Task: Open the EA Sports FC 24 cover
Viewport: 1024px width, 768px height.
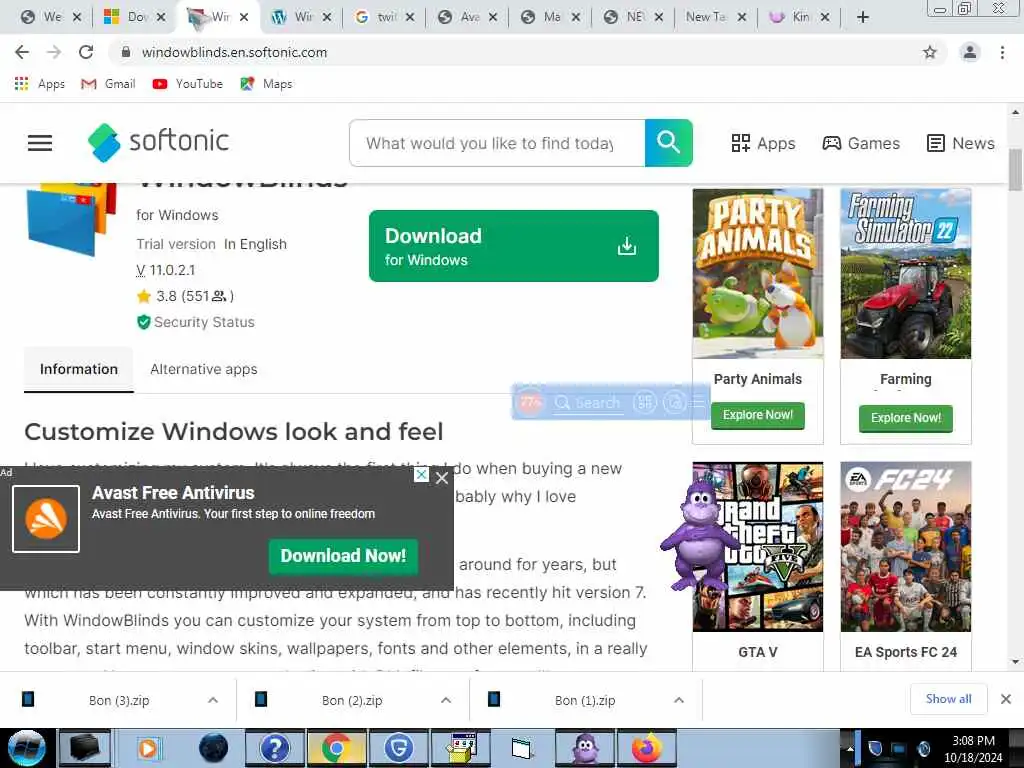Action: (x=906, y=547)
